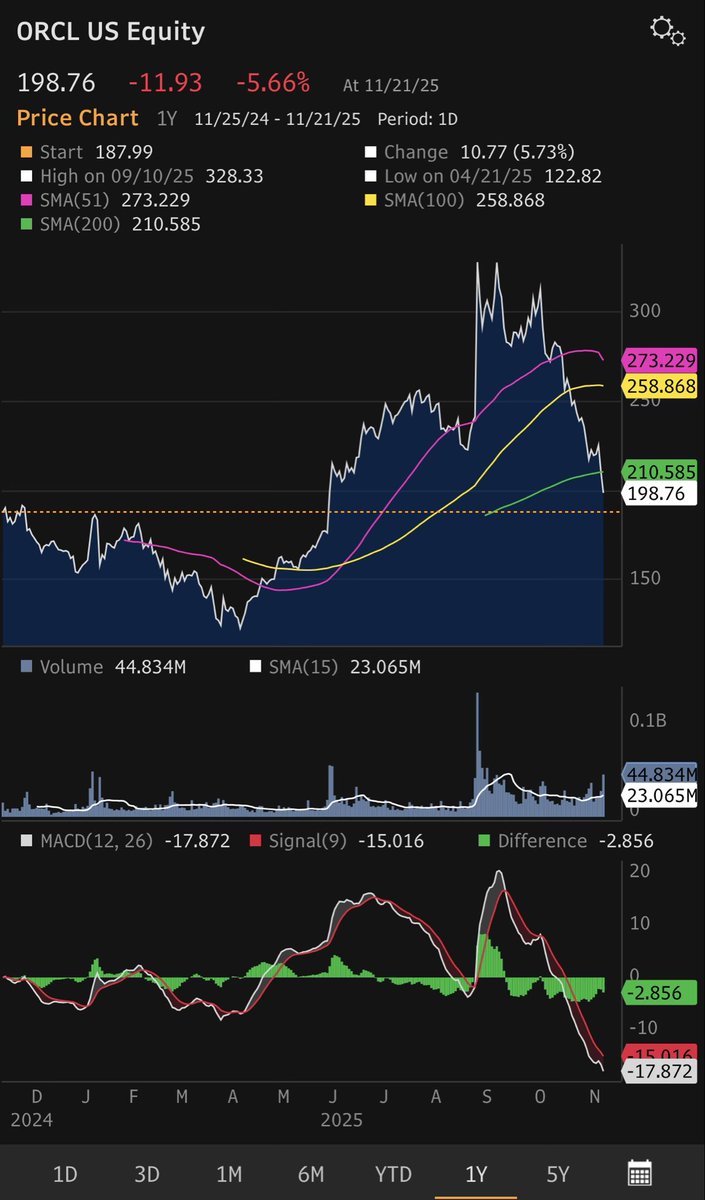Click the green SMA(200) legend swatch
This screenshot has height=1200, width=705.
(x=25, y=225)
